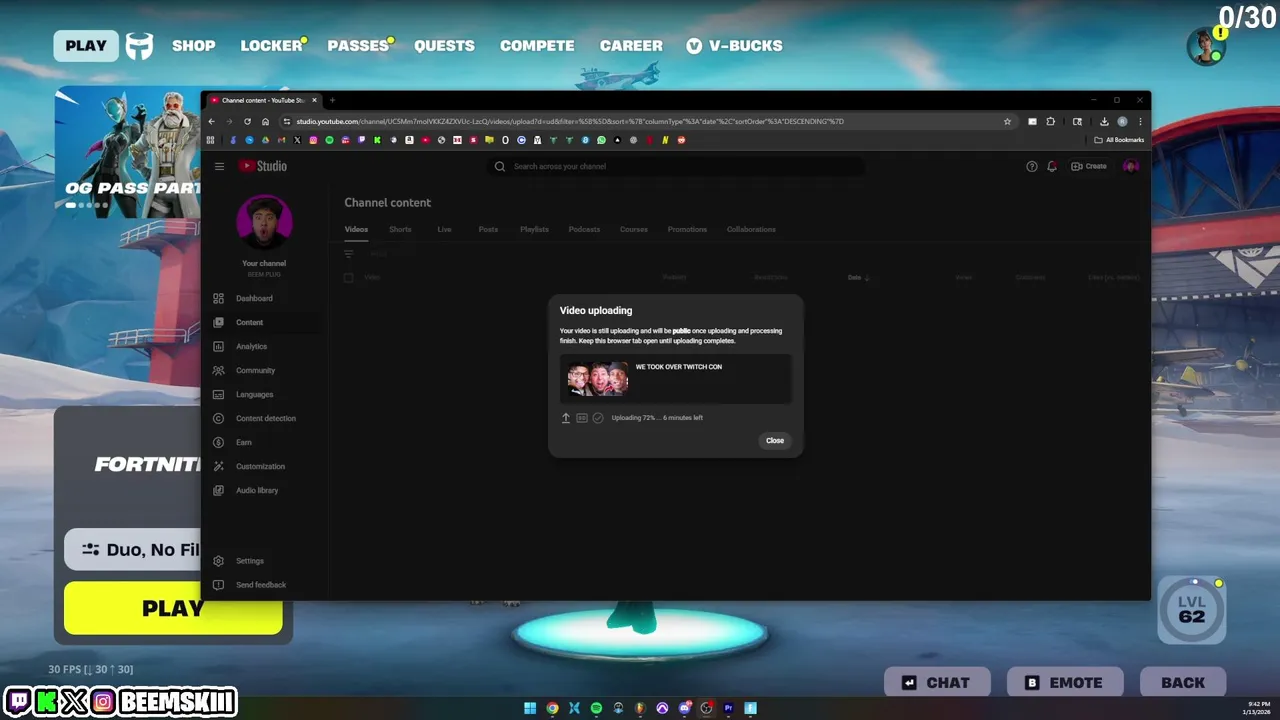Switch to the Live tab
Screen dimensions: 1280x720
click(x=444, y=229)
